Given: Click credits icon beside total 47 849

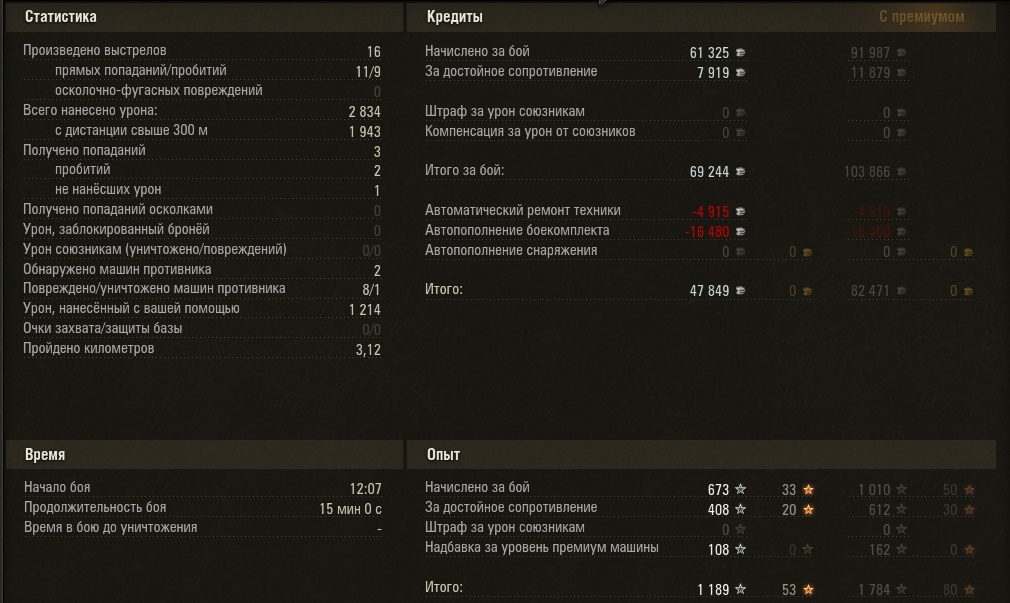Looking at the screenshot, I should coord(741,291).
